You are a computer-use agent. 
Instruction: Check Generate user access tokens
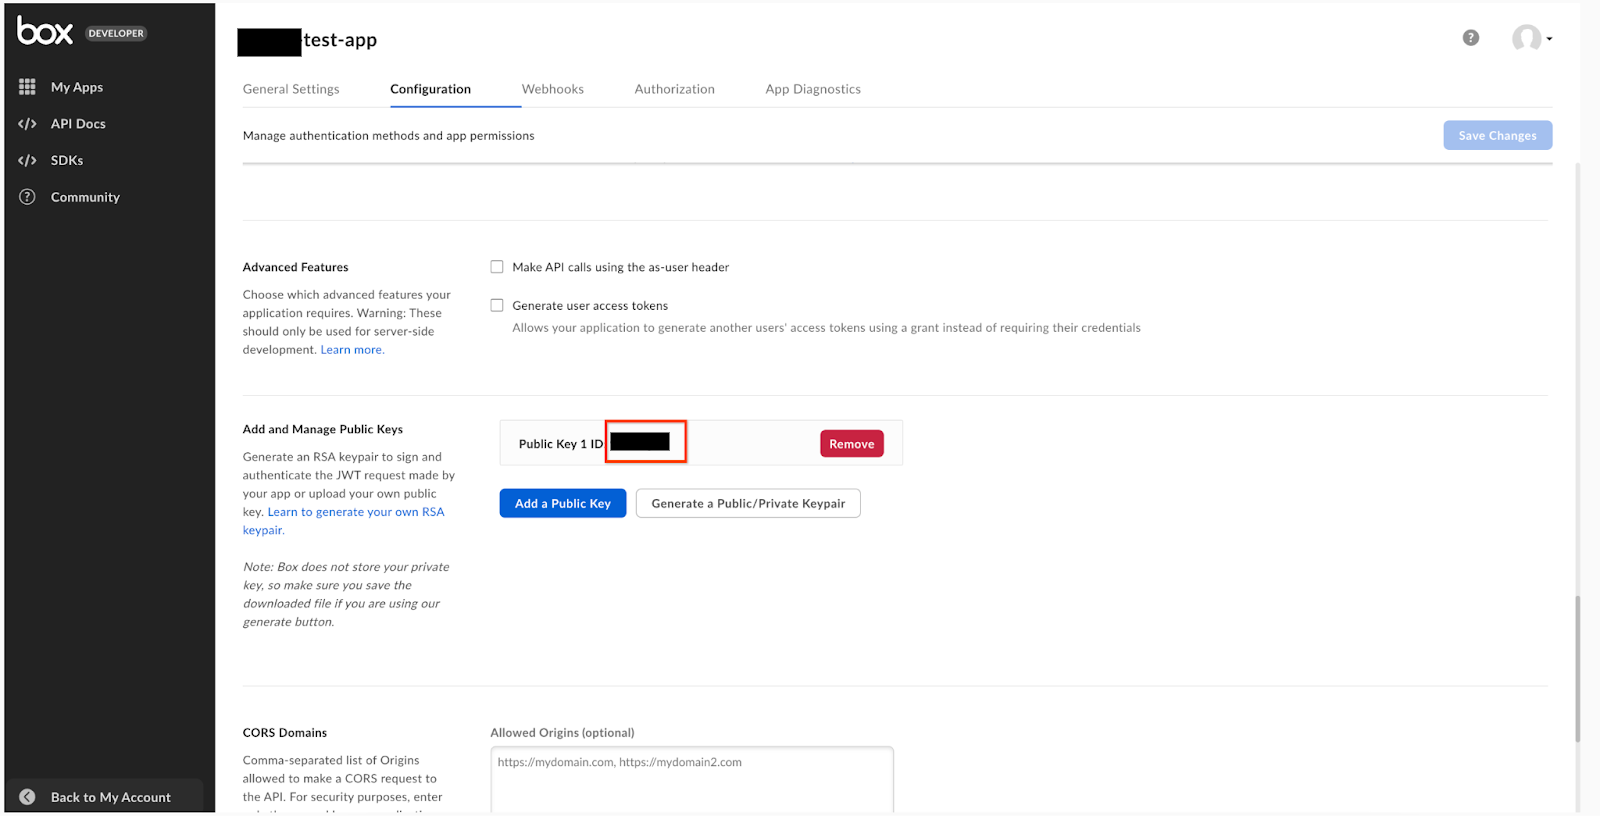497,305
